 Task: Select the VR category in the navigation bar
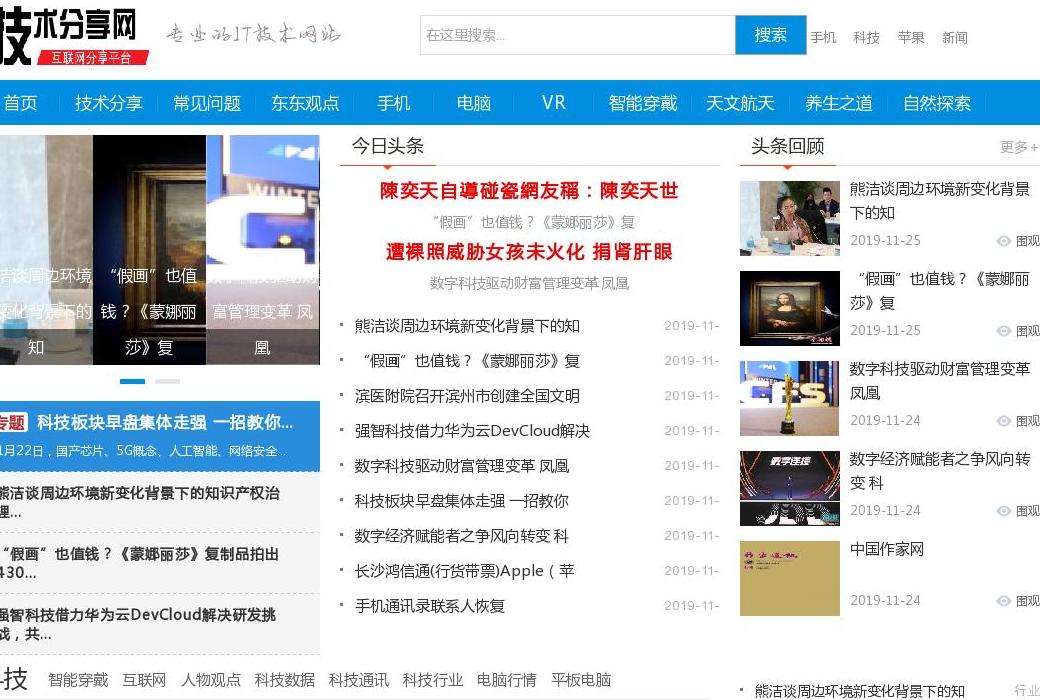click(553, 103)
